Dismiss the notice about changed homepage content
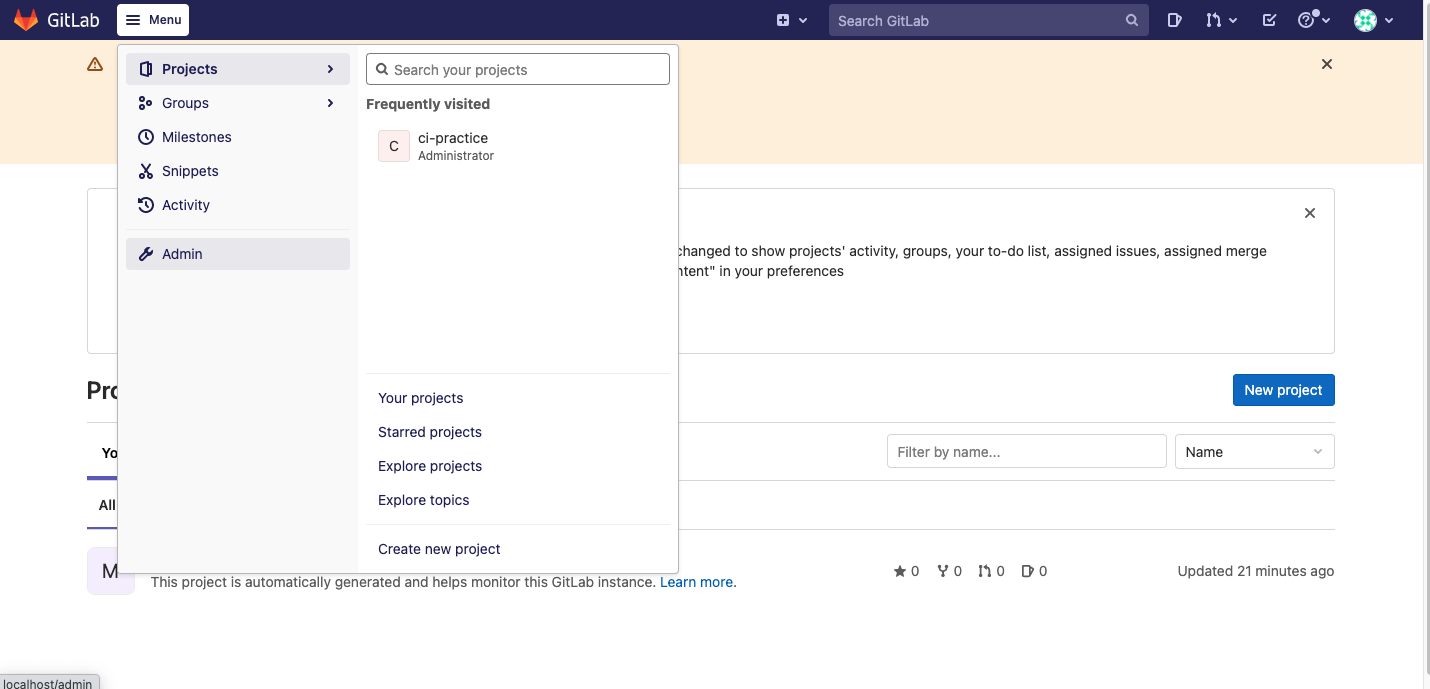Viewport: 1430px width, 689px height. click(1310, 213)
